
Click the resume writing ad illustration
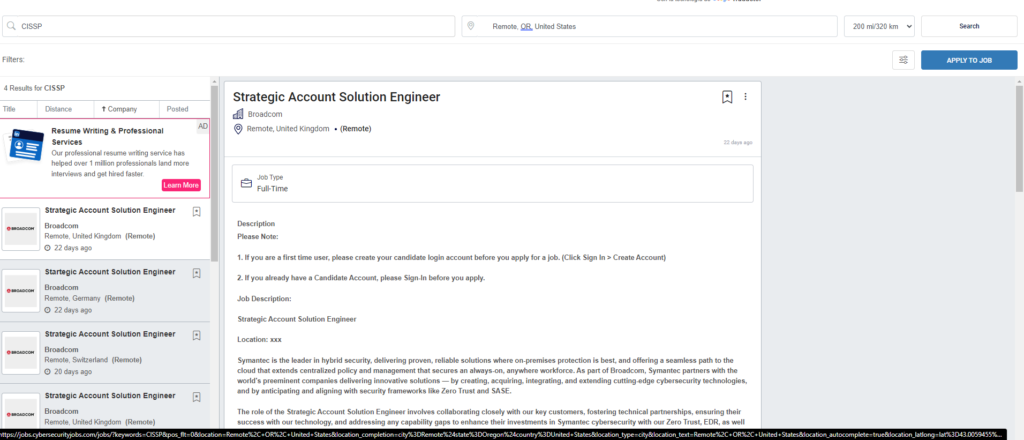coord(25,144)
